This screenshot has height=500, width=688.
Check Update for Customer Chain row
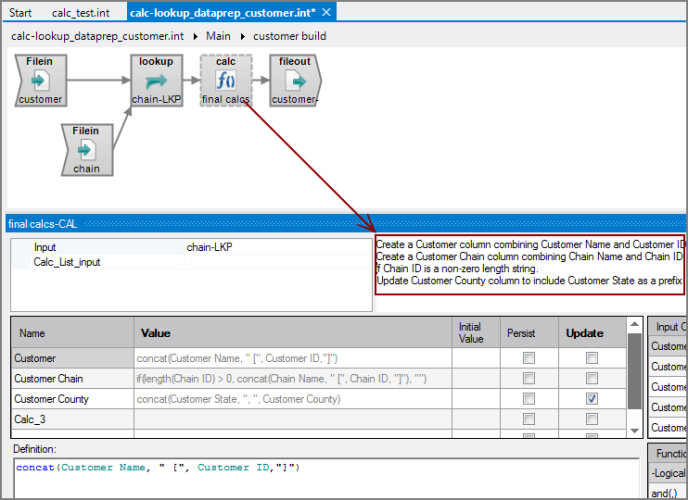594,379
